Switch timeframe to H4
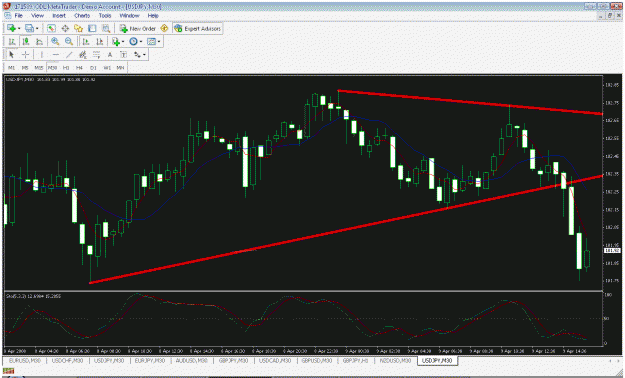 click(x=80, y=68)
